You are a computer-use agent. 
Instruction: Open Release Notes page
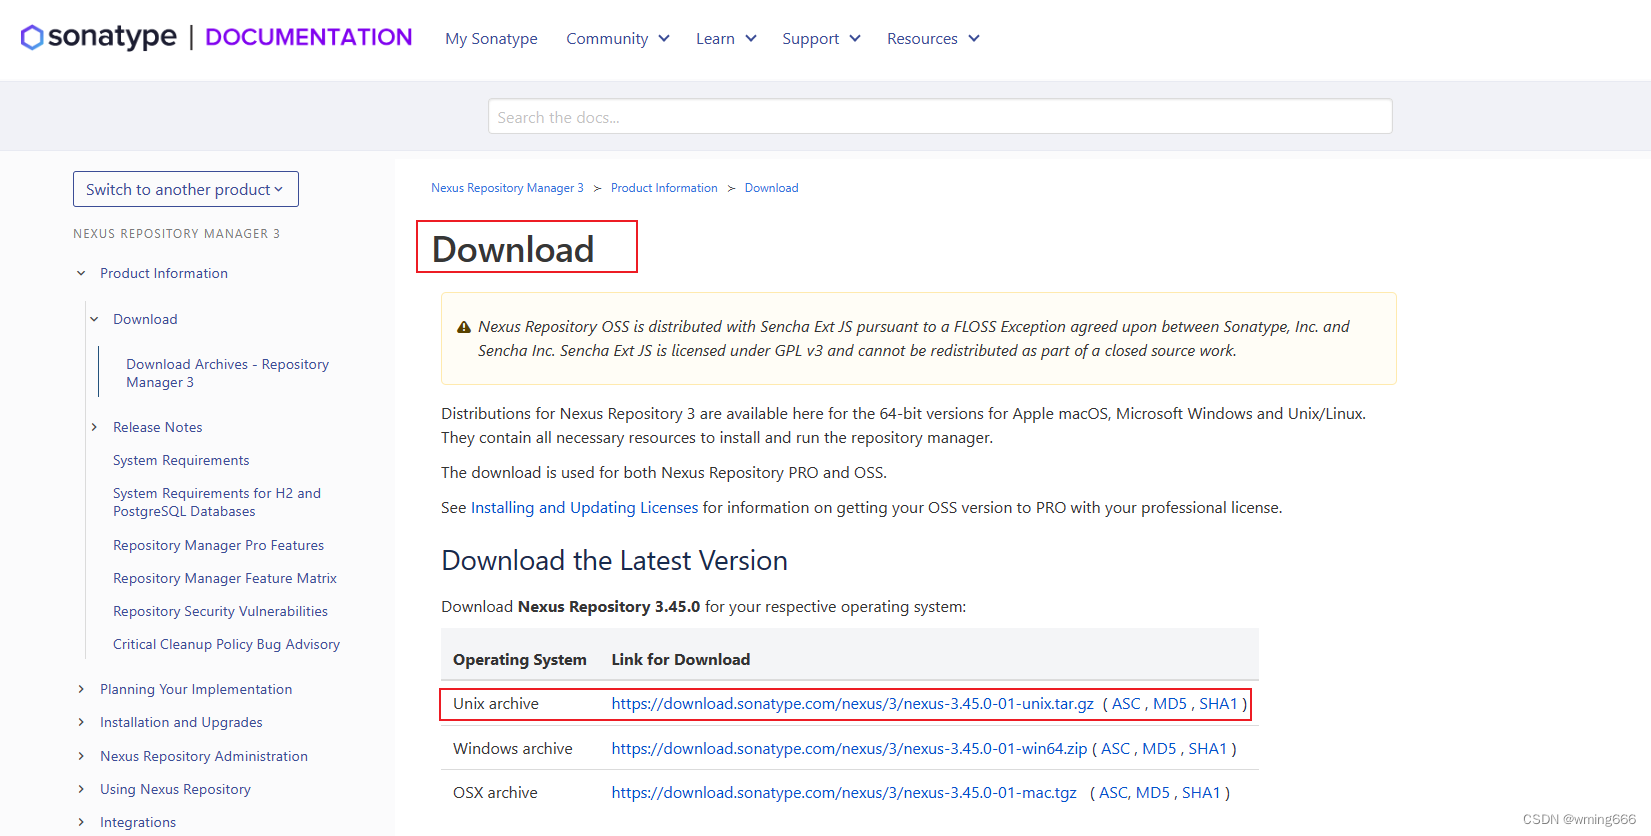[157, 427]
